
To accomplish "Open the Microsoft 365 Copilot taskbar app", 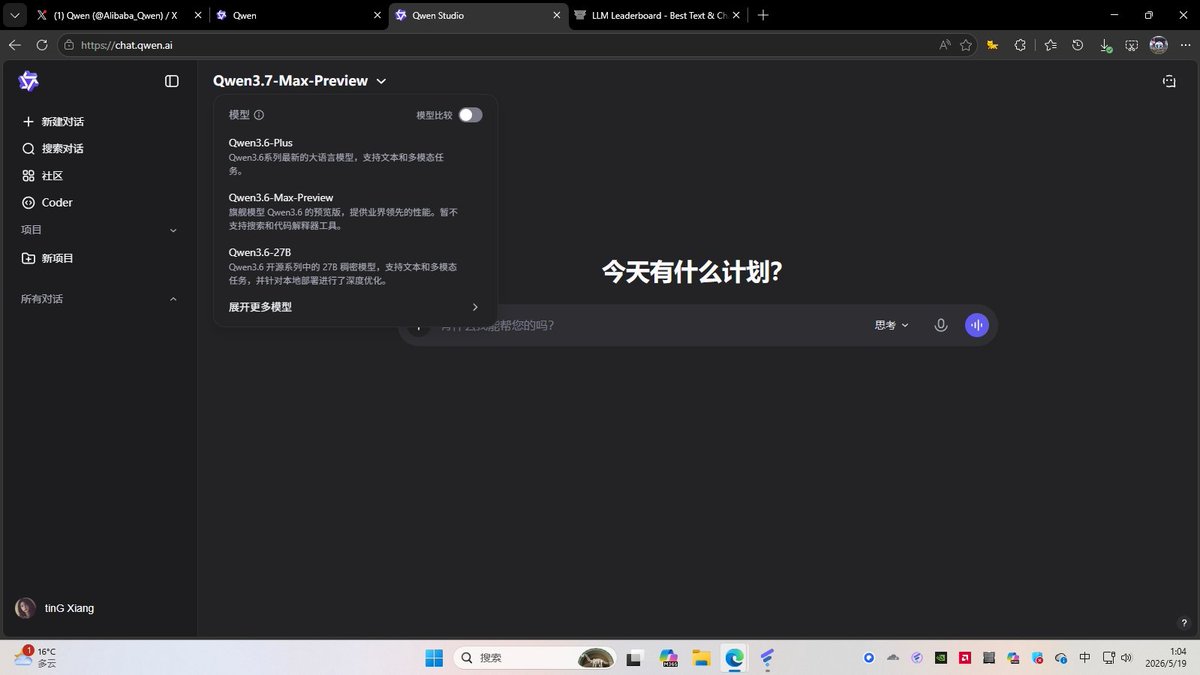I will [669, 658].
